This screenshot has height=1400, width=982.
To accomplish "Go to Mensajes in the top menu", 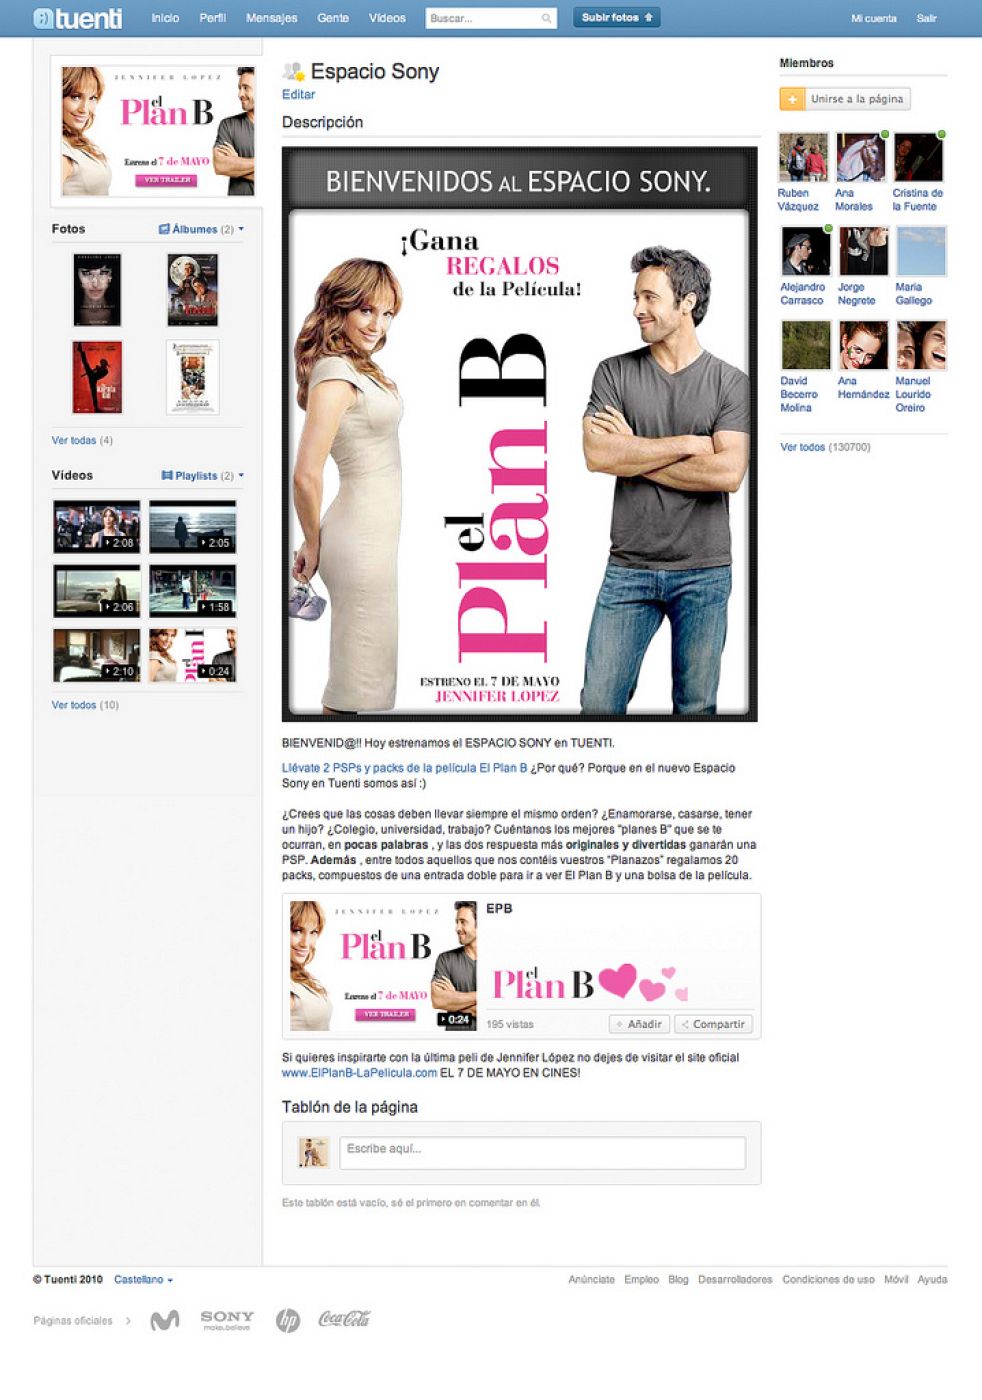I will click(x=271, y=18).
